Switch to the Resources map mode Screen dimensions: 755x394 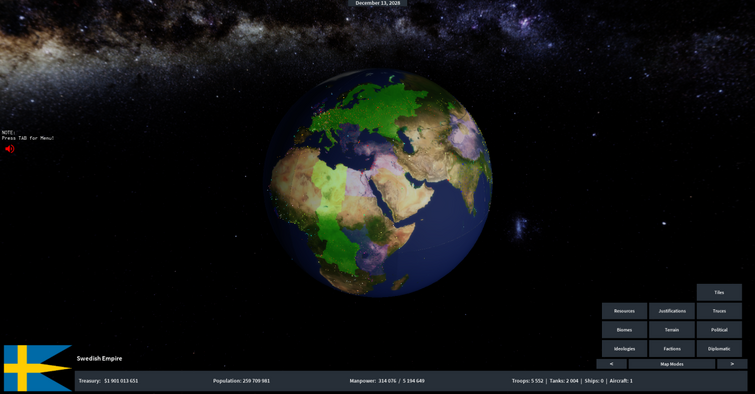[624, 311]
